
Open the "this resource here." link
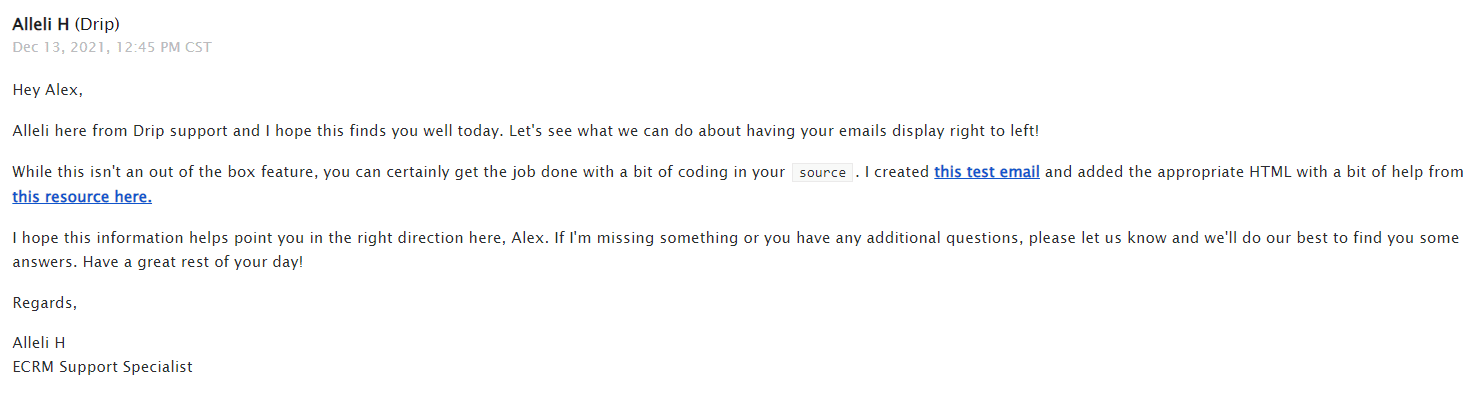tap(82, 197)
